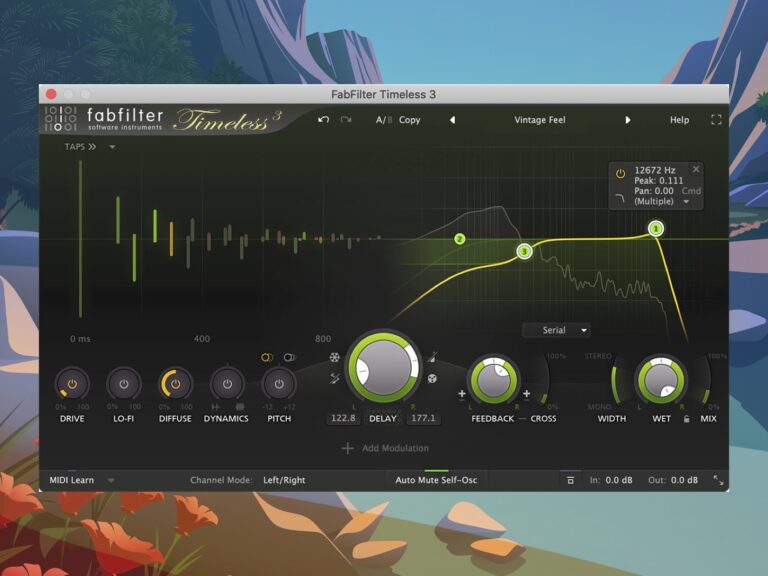Open the Vintage Feel preset menu

tap(540, 120)
